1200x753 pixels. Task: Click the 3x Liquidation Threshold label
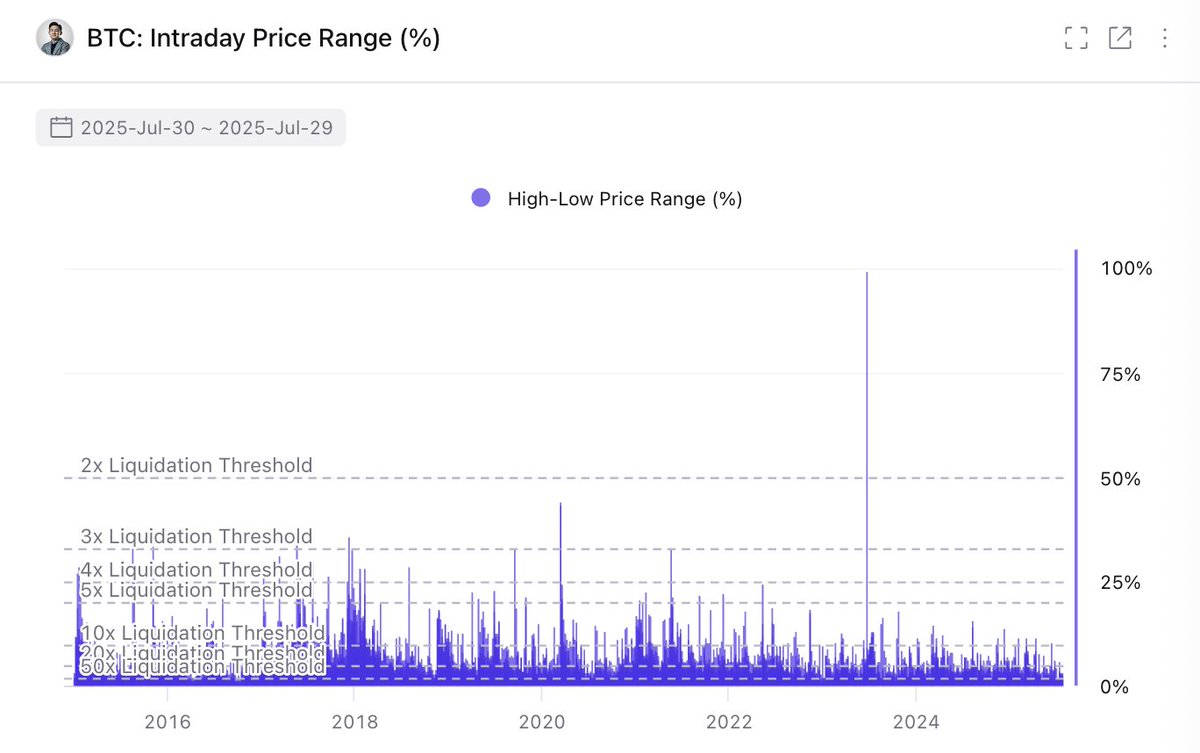pyautogui.click(x=197, y=536)
